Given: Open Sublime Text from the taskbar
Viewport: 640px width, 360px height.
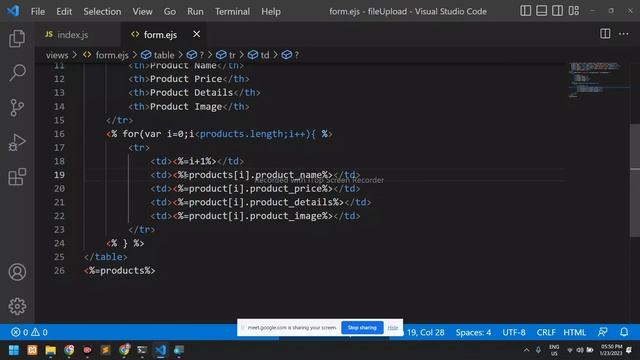Looking at the screenshot, I should point(105,350).
